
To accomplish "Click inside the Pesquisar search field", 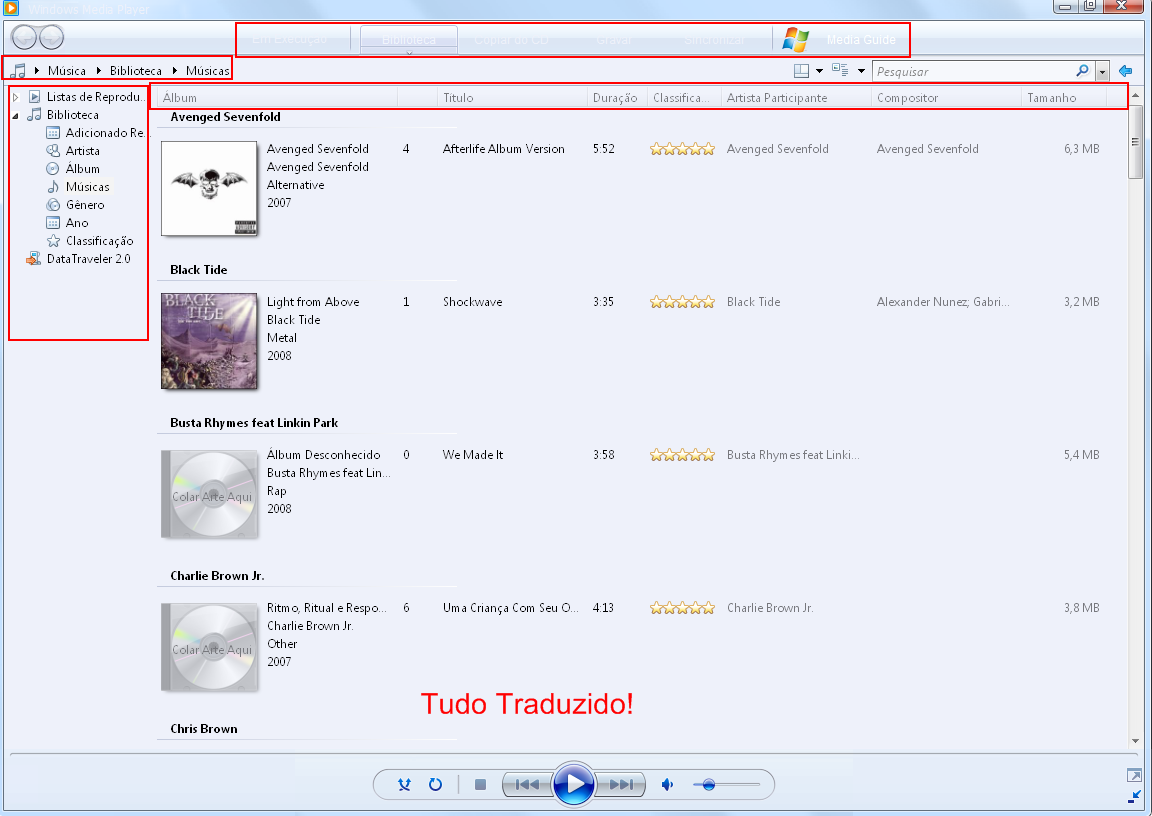I will click(960, 70).
